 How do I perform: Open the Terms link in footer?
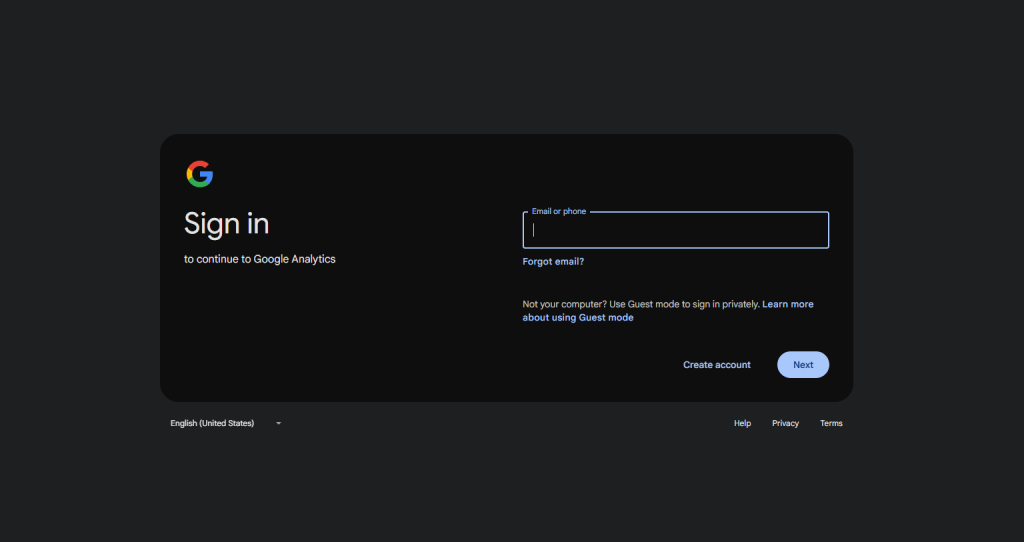(831, 424)
